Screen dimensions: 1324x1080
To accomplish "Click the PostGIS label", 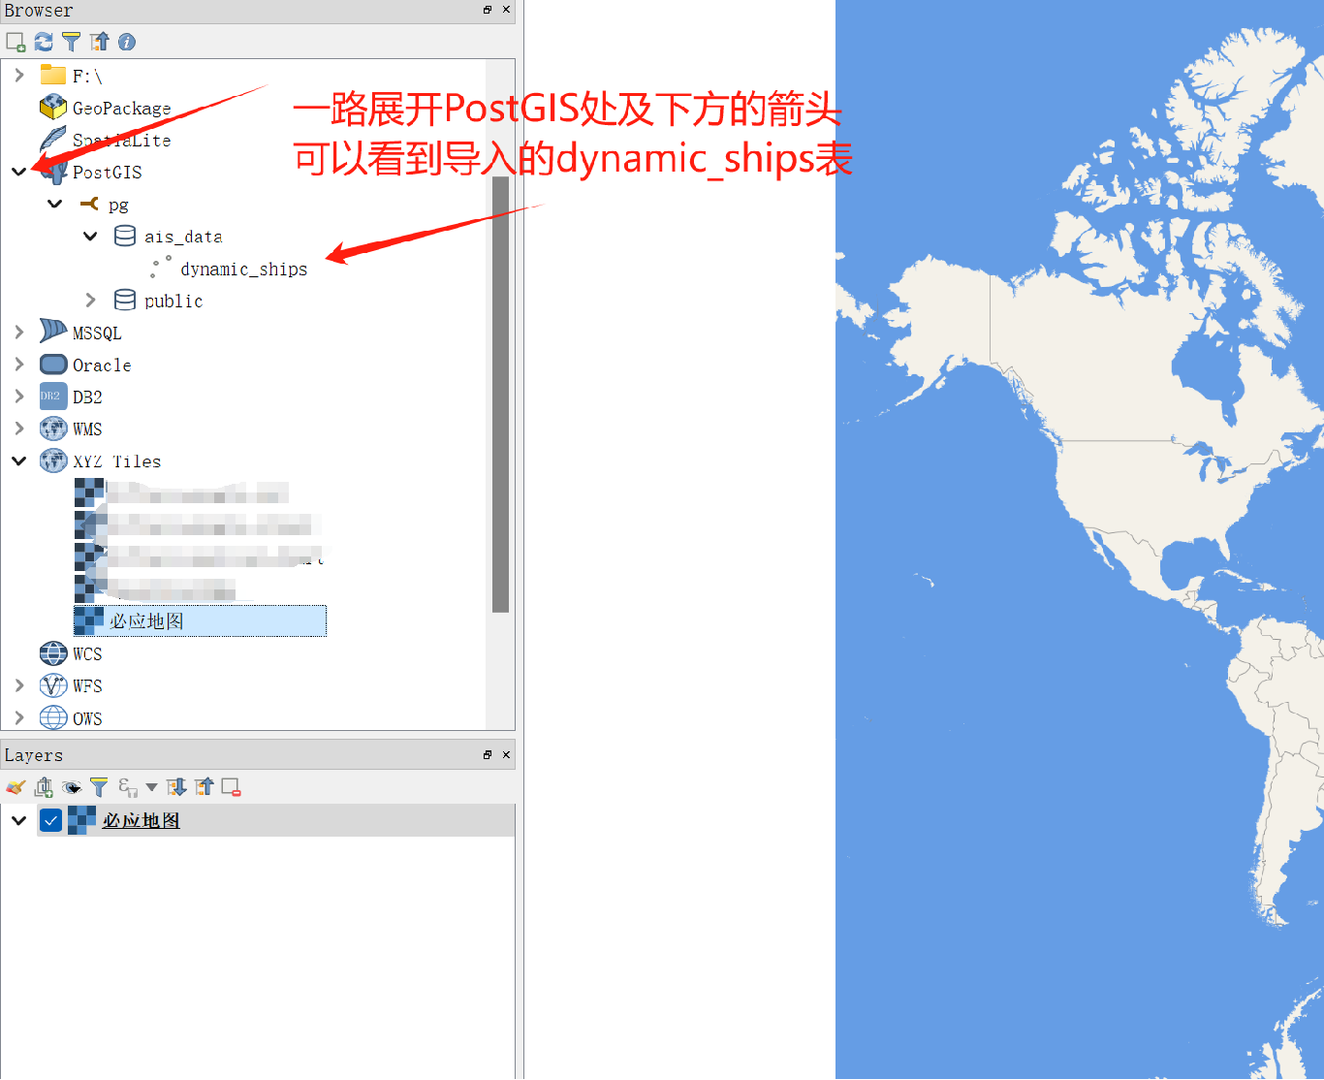I will pyautogui.click(x=107, y=172).
